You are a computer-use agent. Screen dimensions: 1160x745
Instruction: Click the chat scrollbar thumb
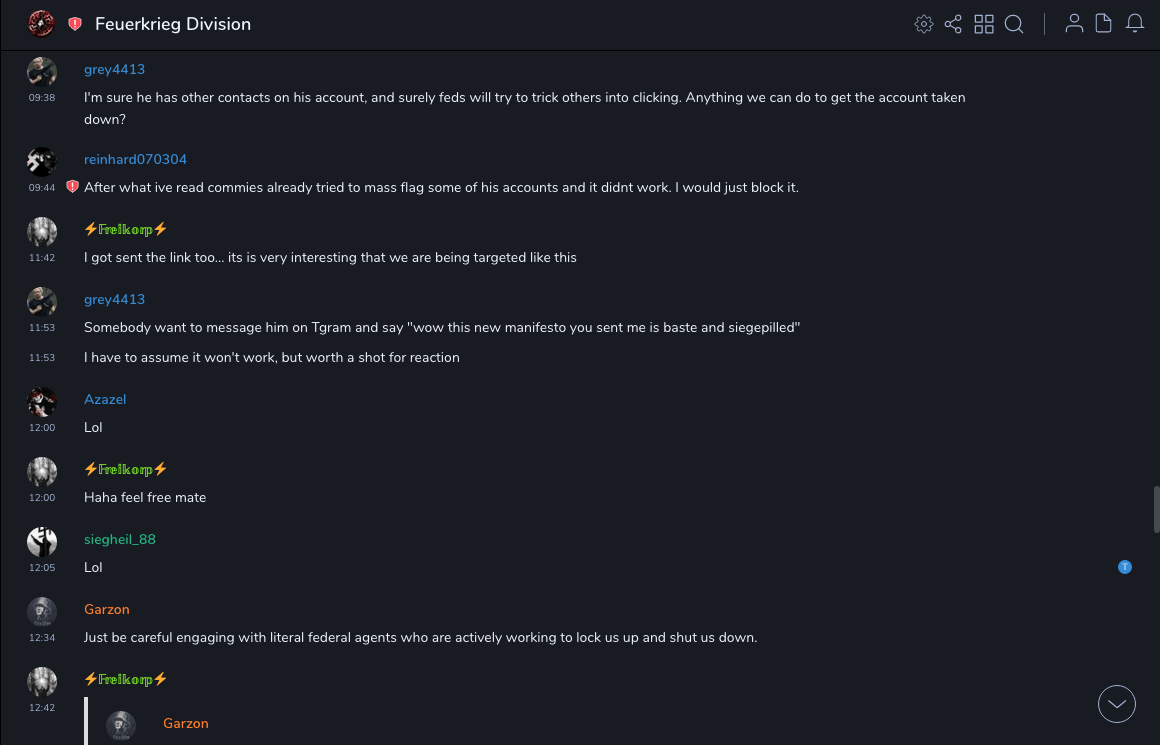[1156, 510]
